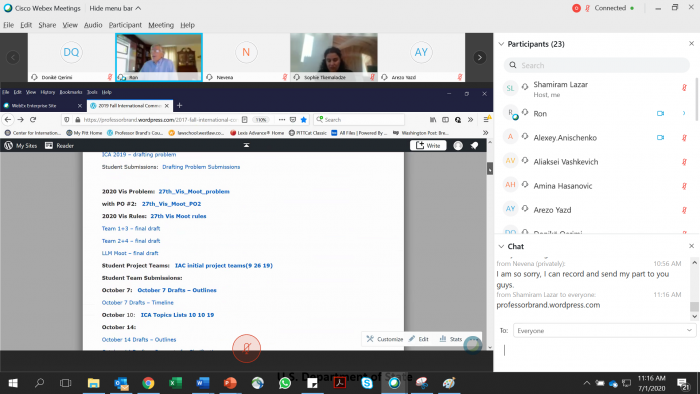Toggle mute on Nevena video tile
The height and width of the screenshot is (394, 700).
[285, 77]
